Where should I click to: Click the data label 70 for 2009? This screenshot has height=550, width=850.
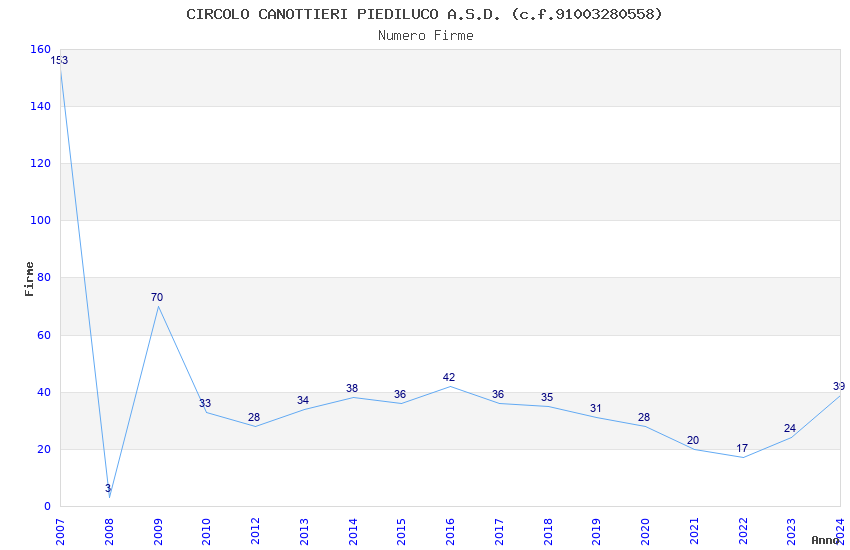pos(157,297)
